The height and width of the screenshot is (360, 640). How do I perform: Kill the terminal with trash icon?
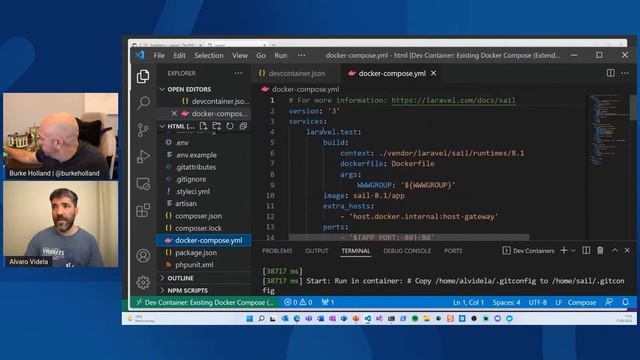tap(600, 250)
